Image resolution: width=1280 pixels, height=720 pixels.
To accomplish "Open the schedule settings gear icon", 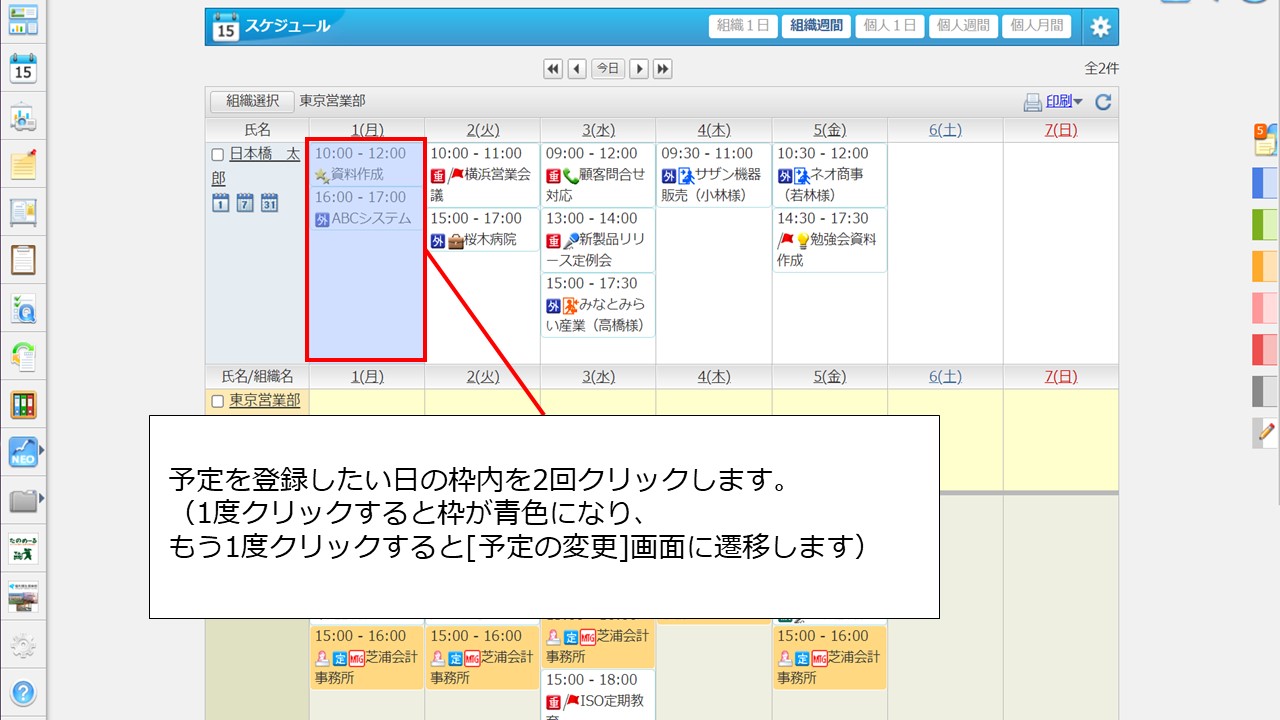I will (x=1100, y=27).
